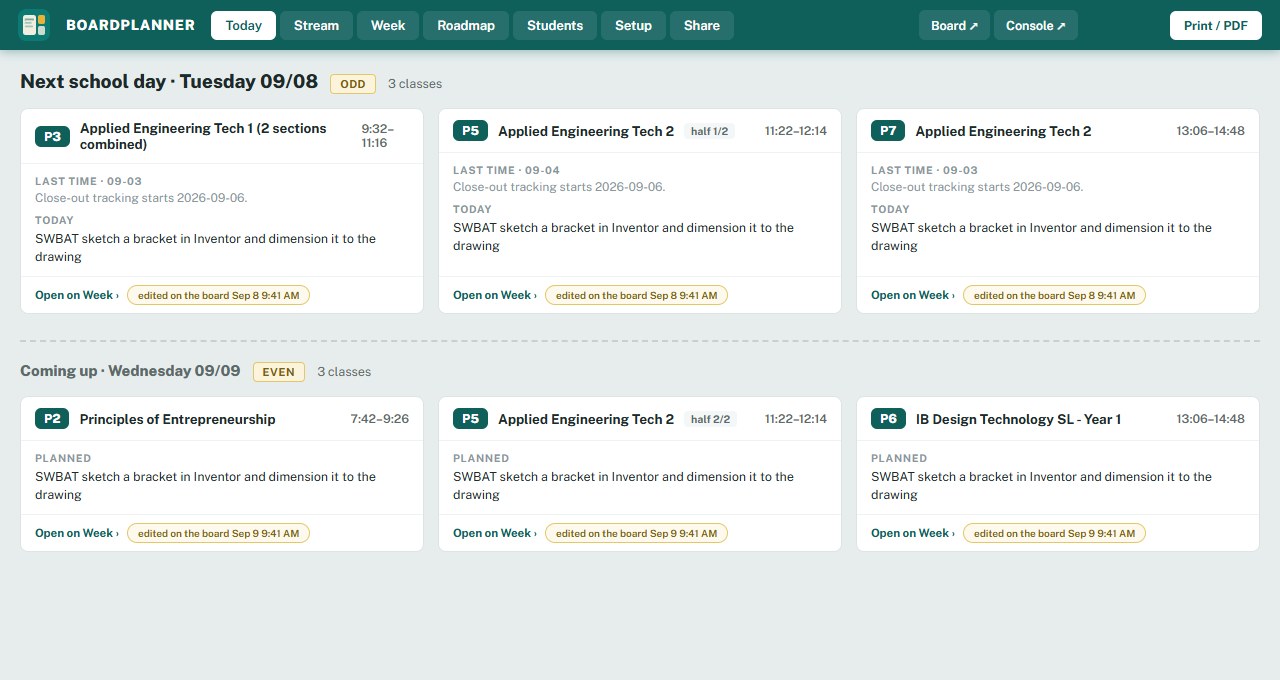Viewport: 1280px width, 680px height.
Task: Click the P6 period badge
Action: pos(888,419)
